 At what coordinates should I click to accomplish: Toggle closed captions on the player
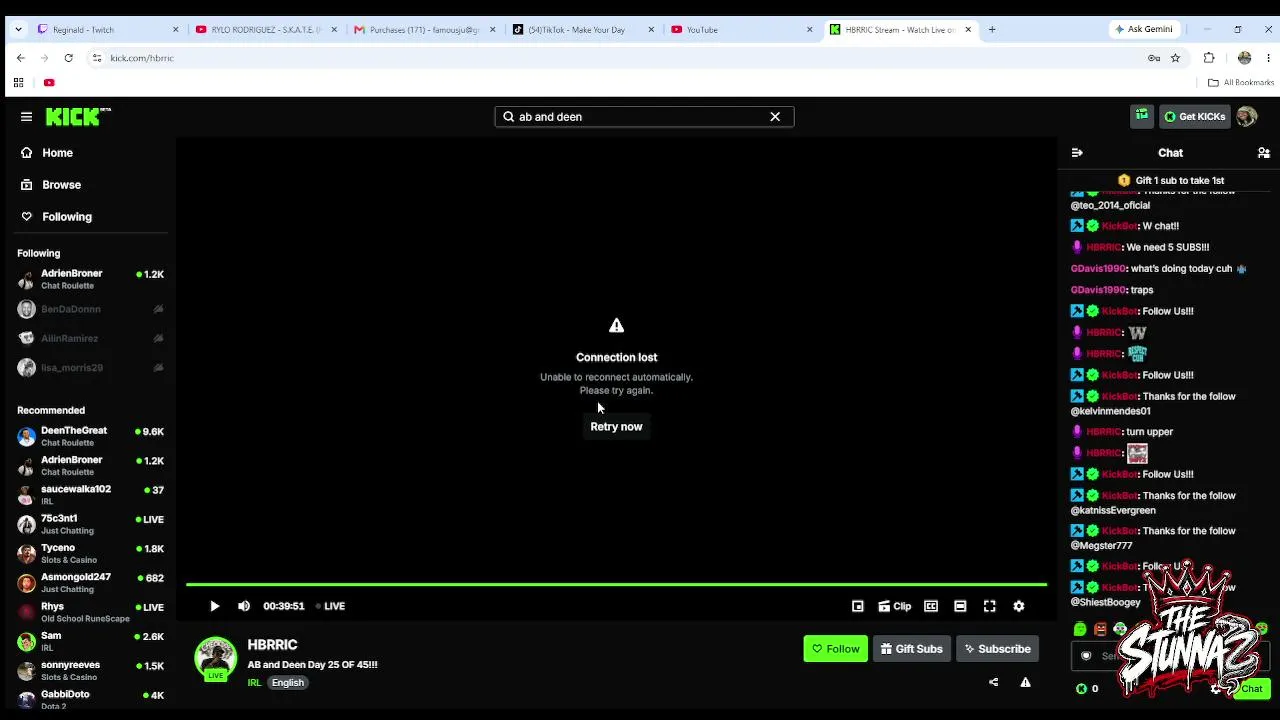(931, 606)
